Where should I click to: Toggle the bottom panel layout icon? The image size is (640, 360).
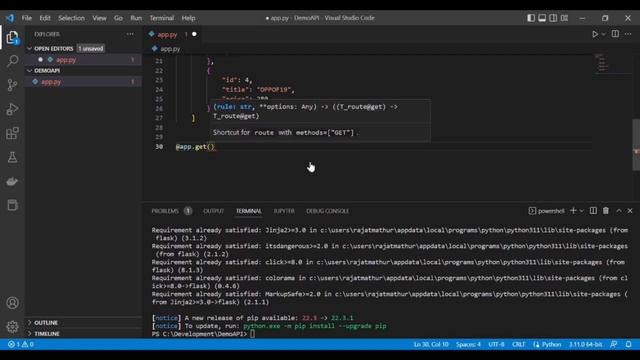click(542, 18)
